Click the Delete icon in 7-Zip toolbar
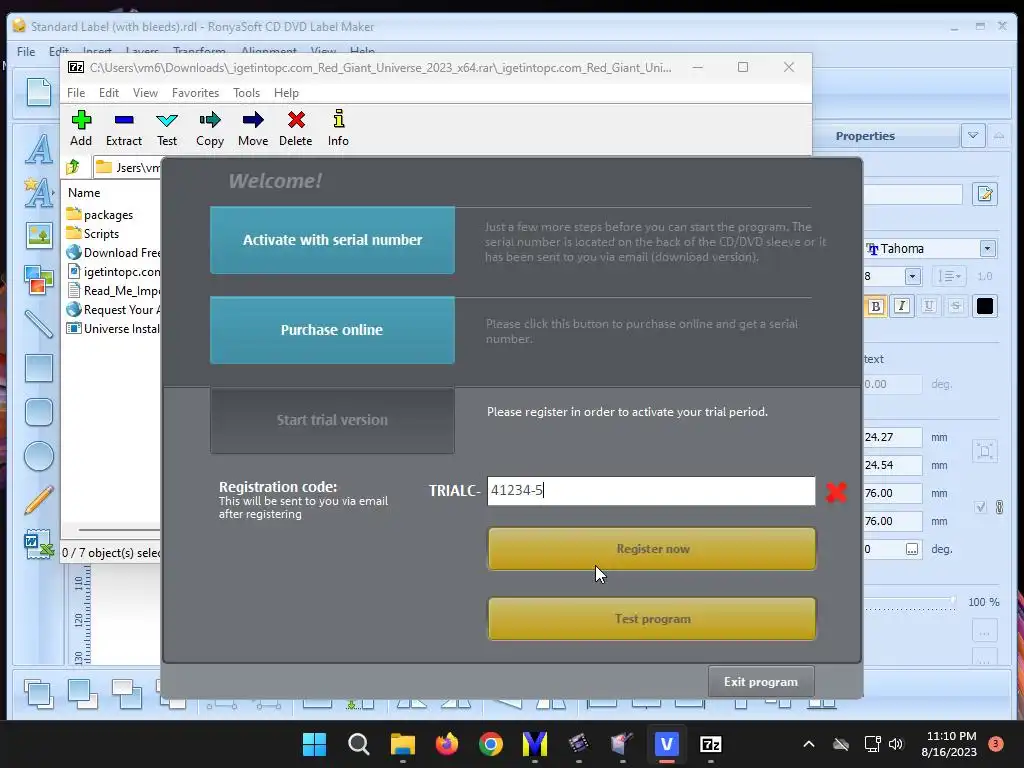1024x768 pixels. pos(296,128)
